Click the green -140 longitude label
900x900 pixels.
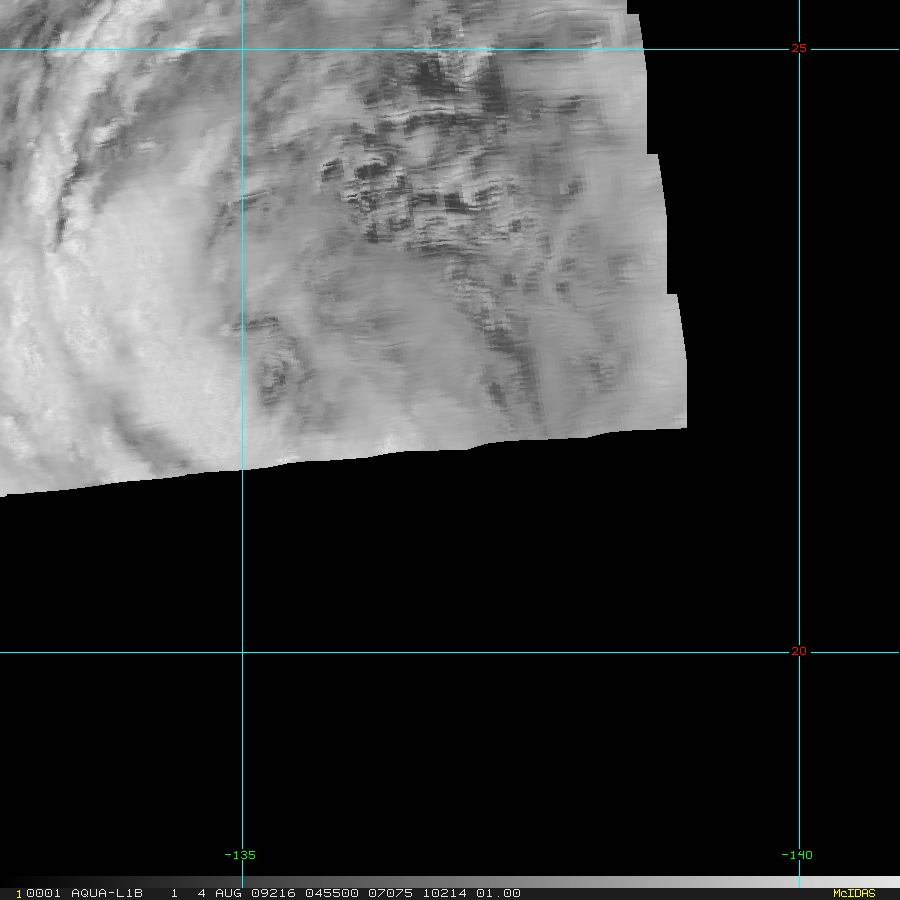[x=797, y=855]
